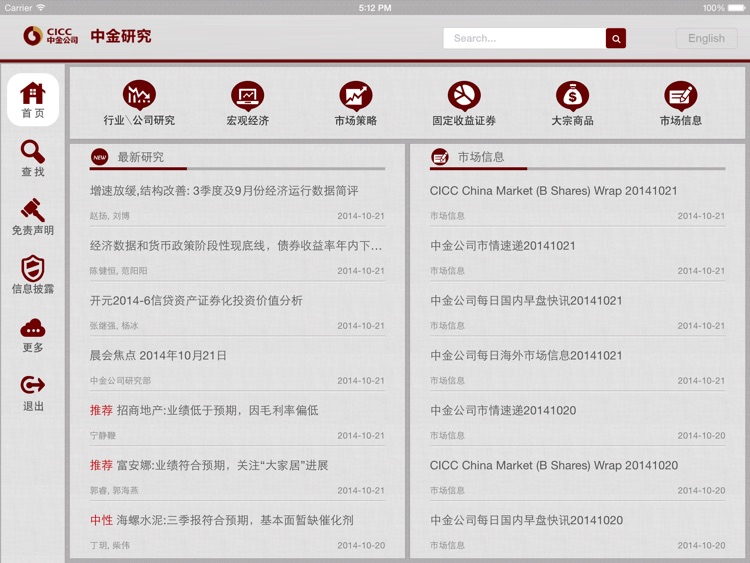Click authors 赵扬, 刘博

(110, 216)
